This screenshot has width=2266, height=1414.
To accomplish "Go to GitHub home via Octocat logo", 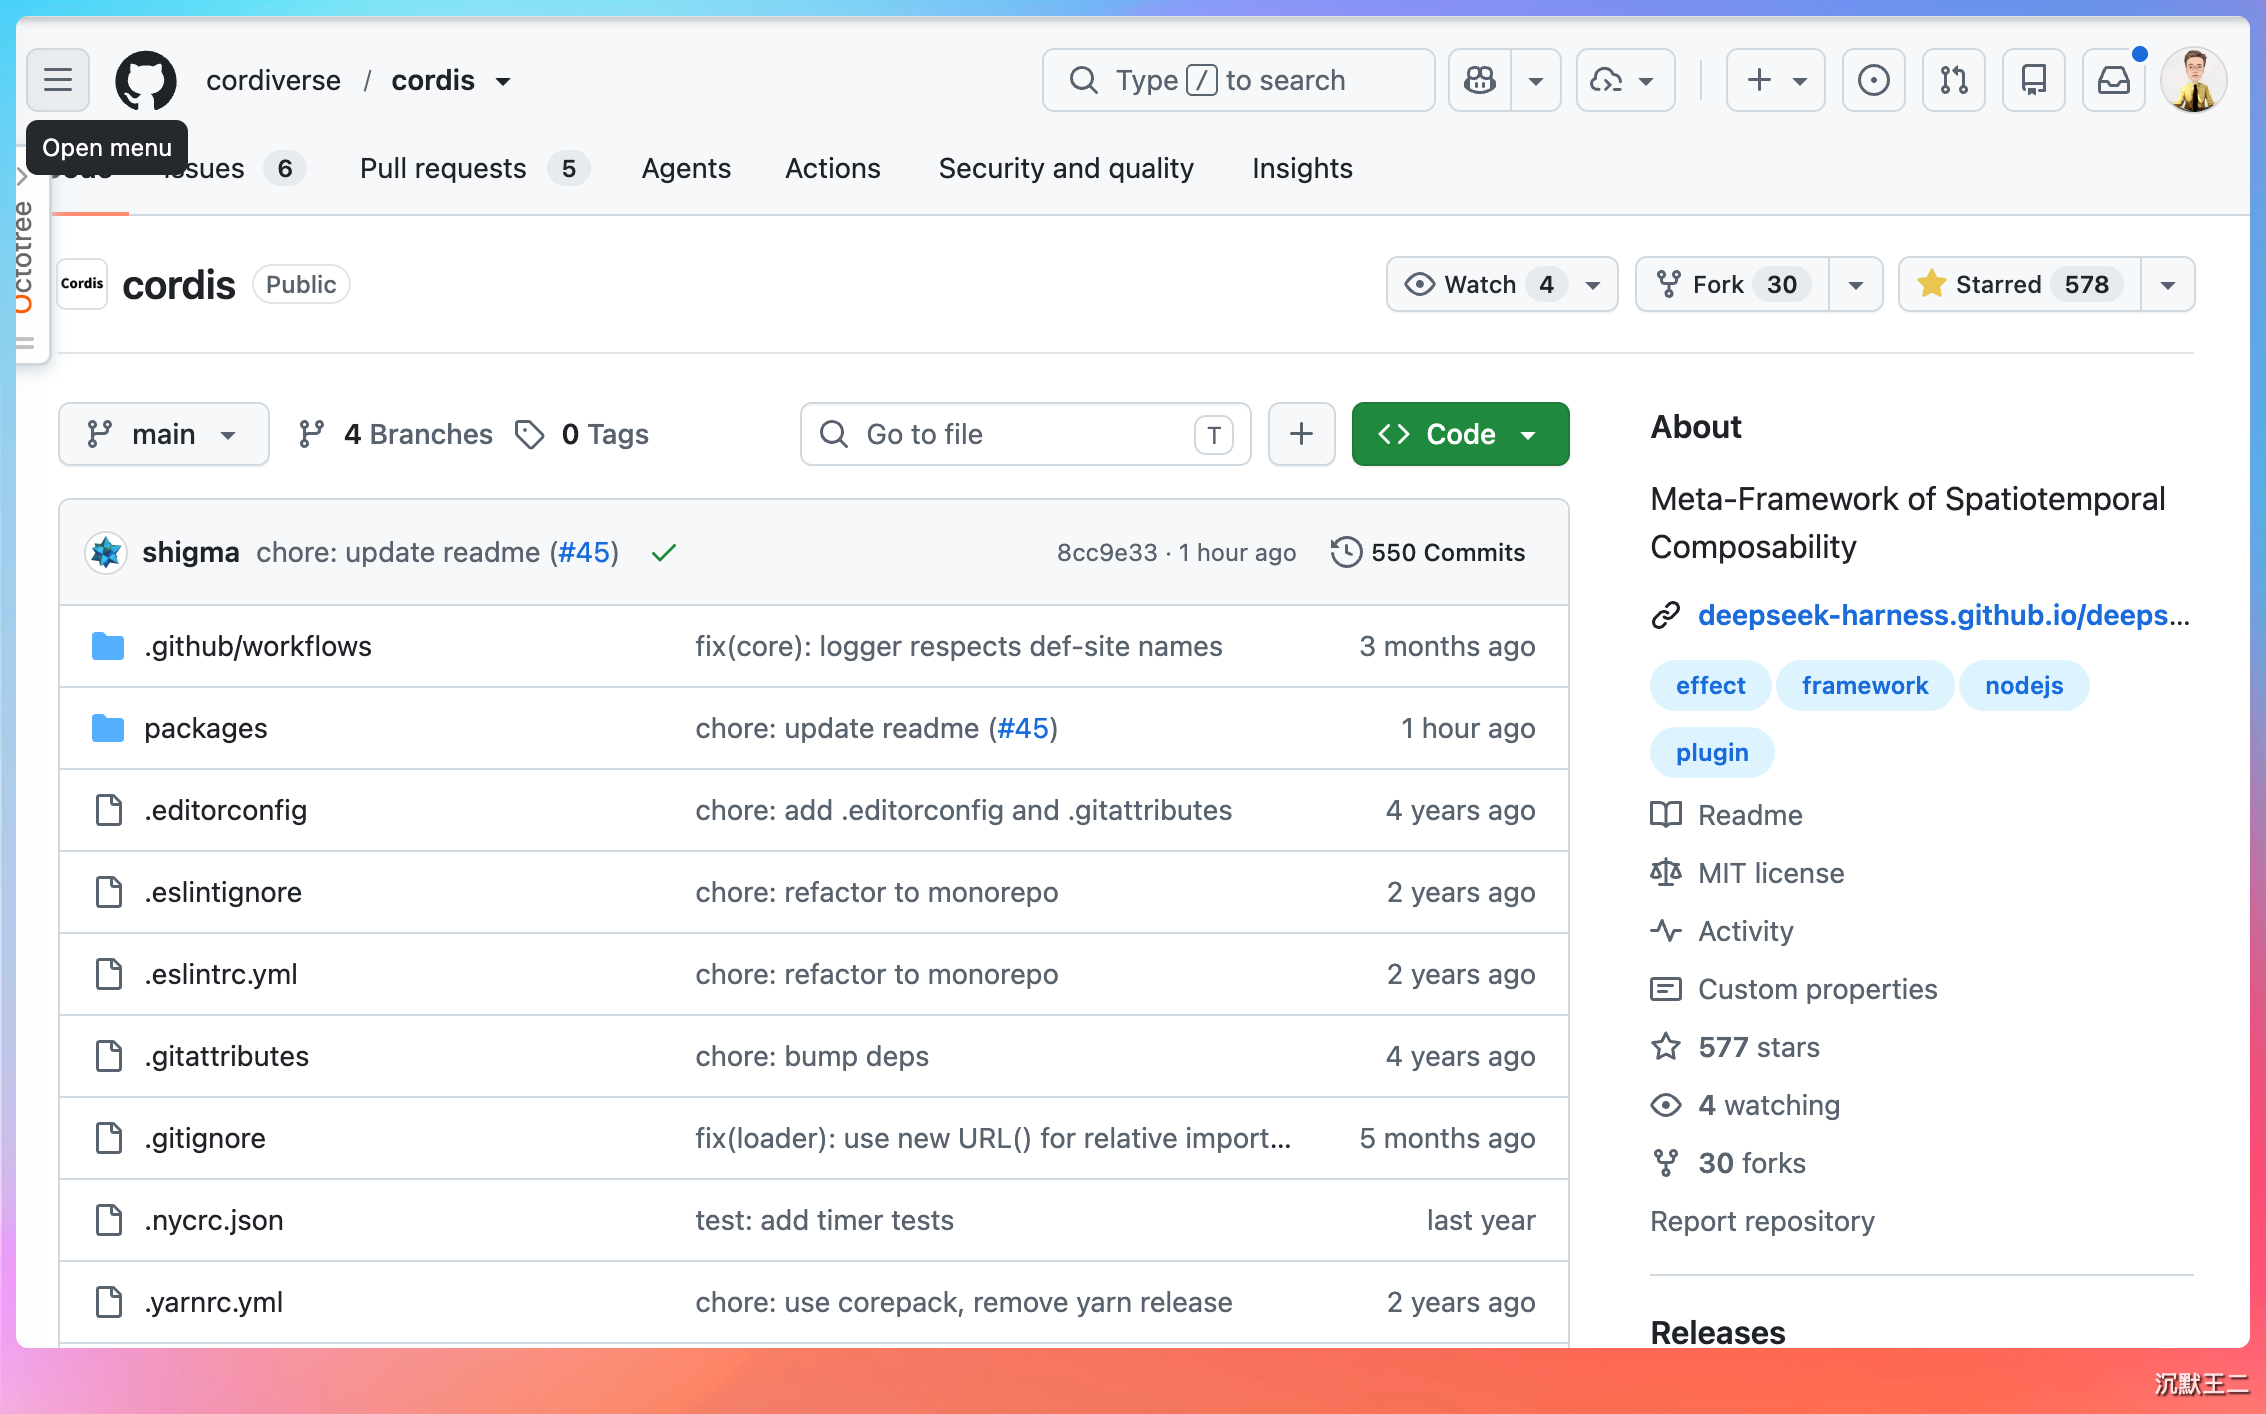I will point(146,80).
